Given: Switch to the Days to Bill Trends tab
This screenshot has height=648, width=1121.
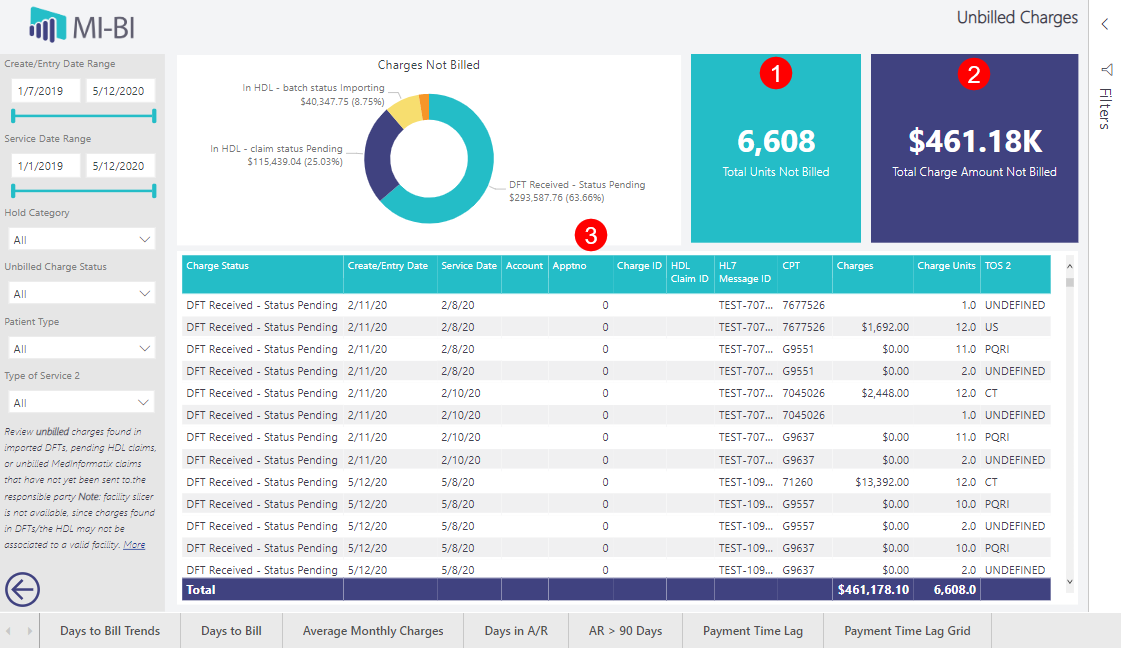Looking at the screenshot, I should [110, 631].
